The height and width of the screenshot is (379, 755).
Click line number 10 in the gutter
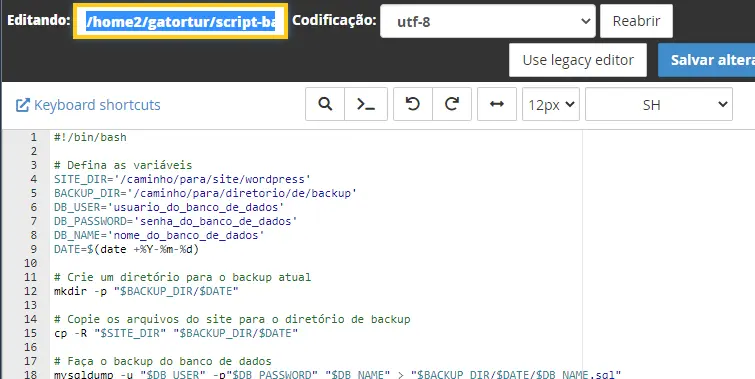click(x=31, y=263)
